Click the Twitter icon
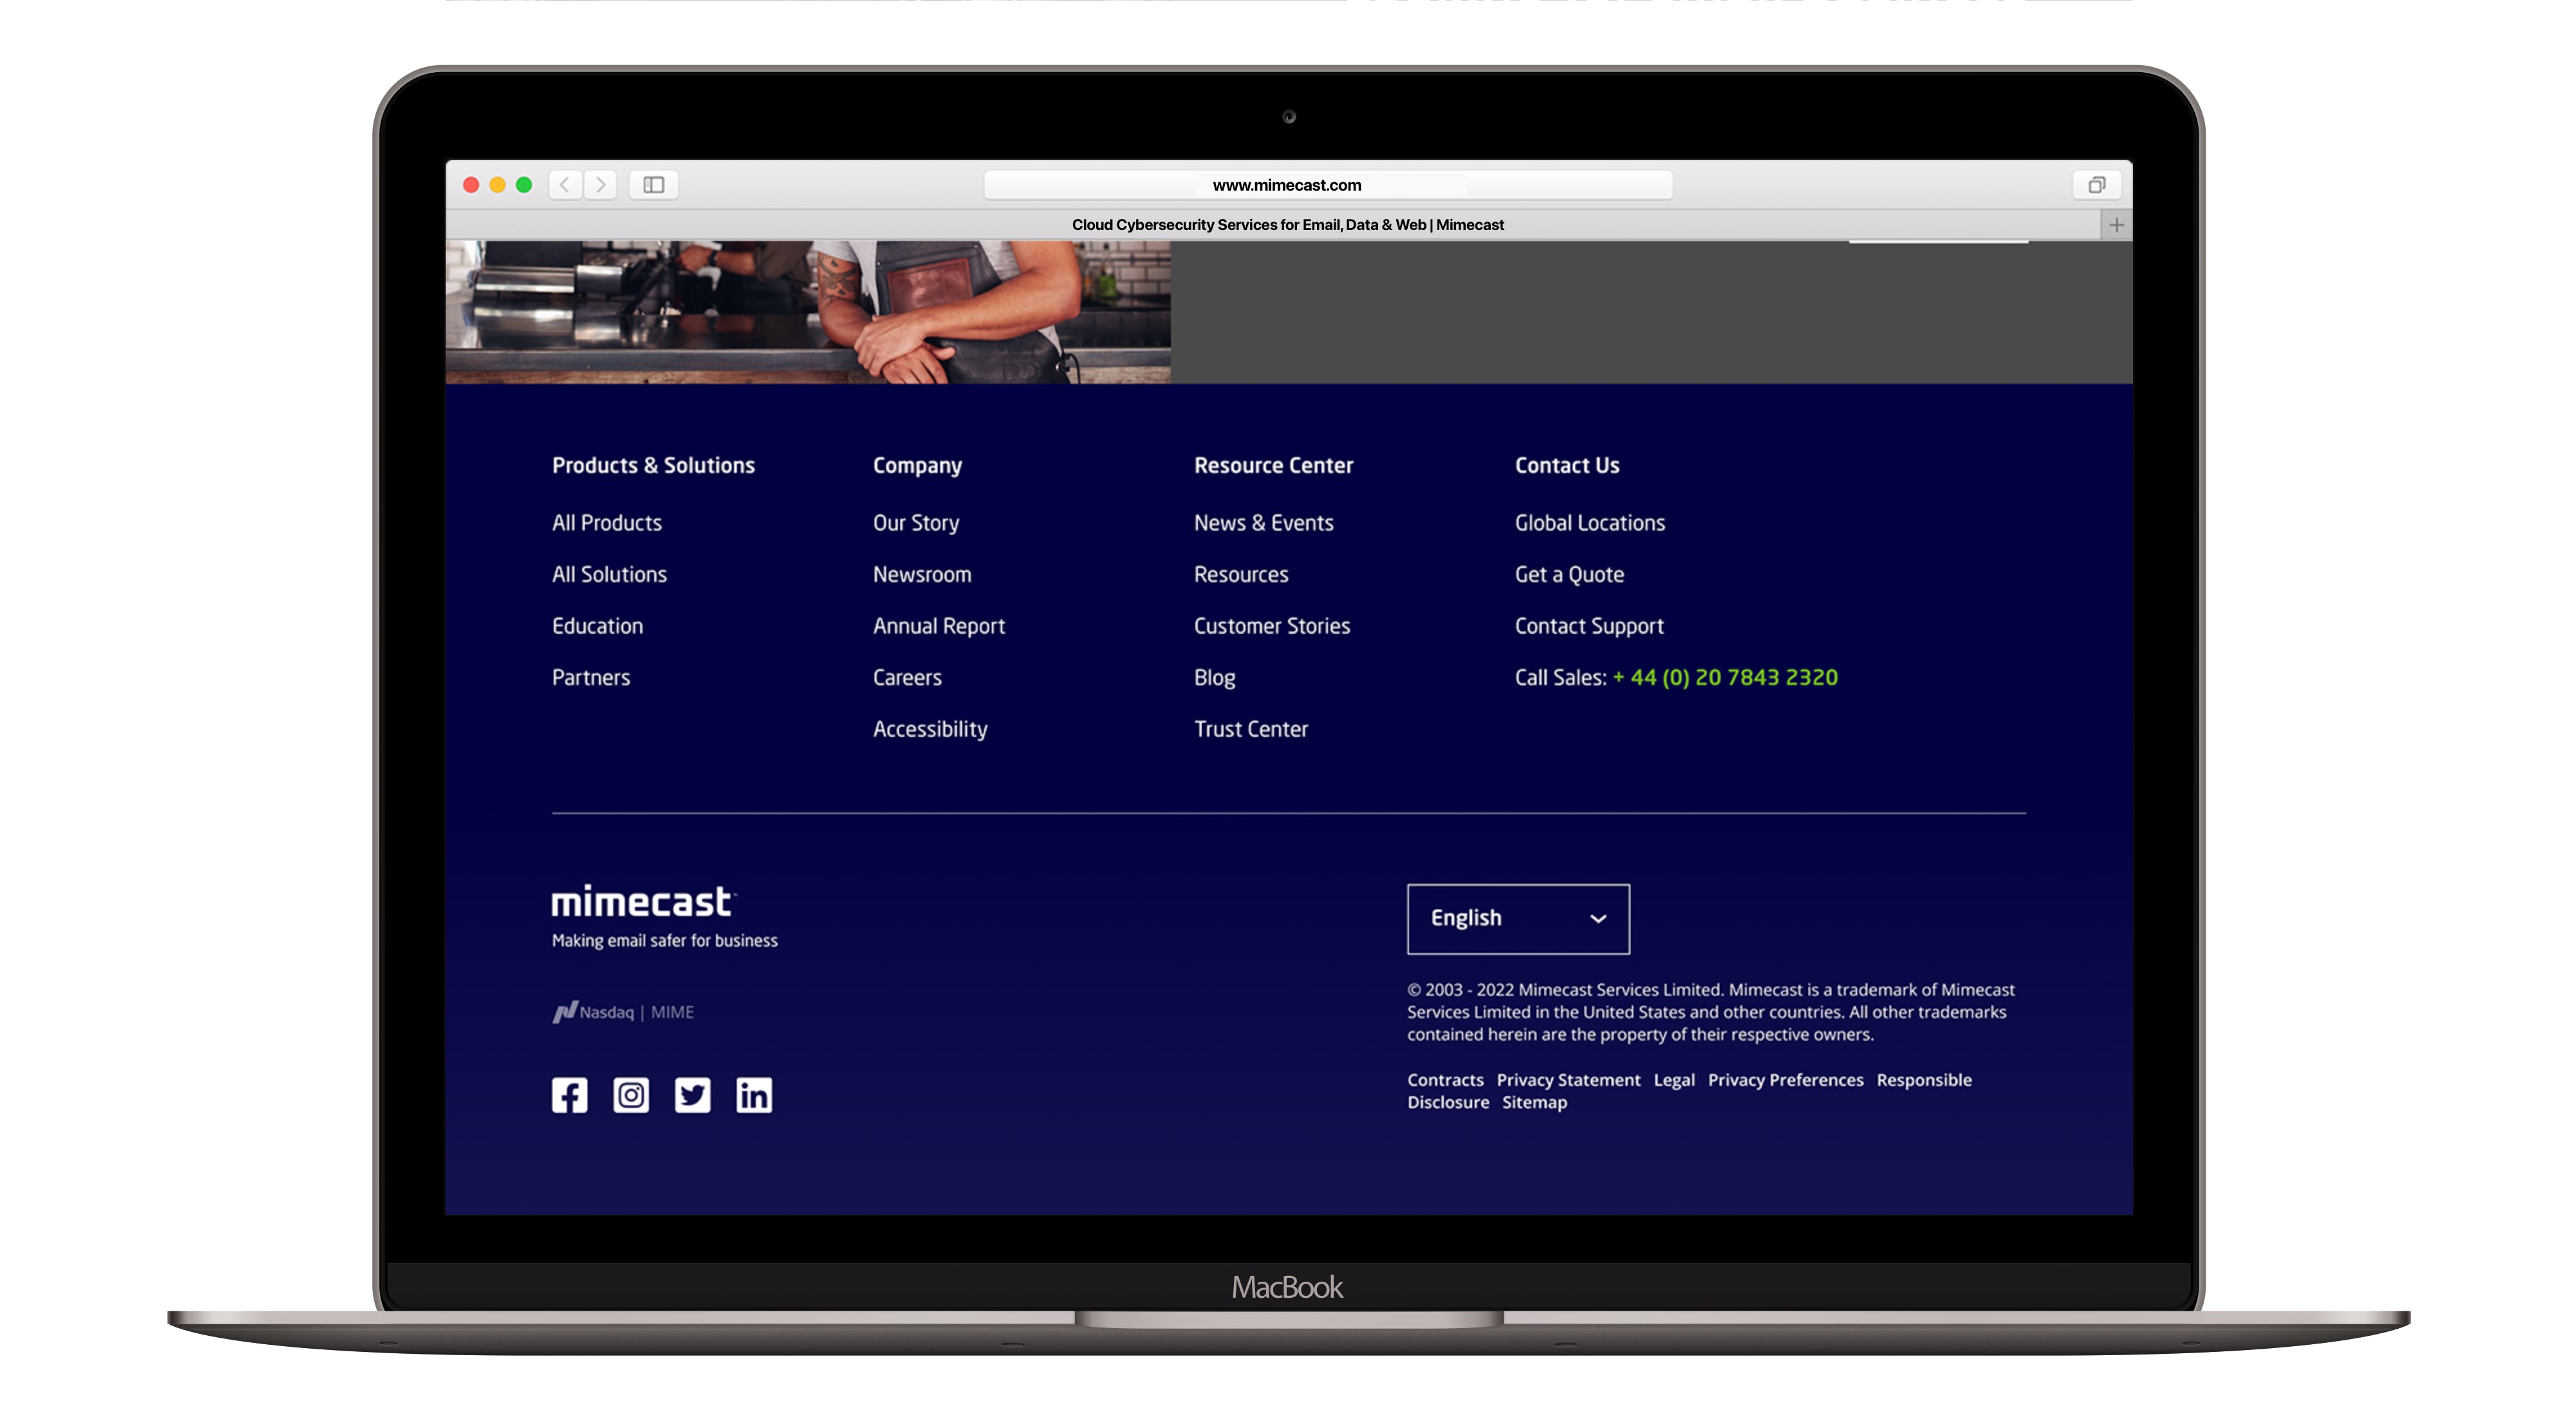The width and height of the screenshot is (2576, 1417). pos(692,1096)
